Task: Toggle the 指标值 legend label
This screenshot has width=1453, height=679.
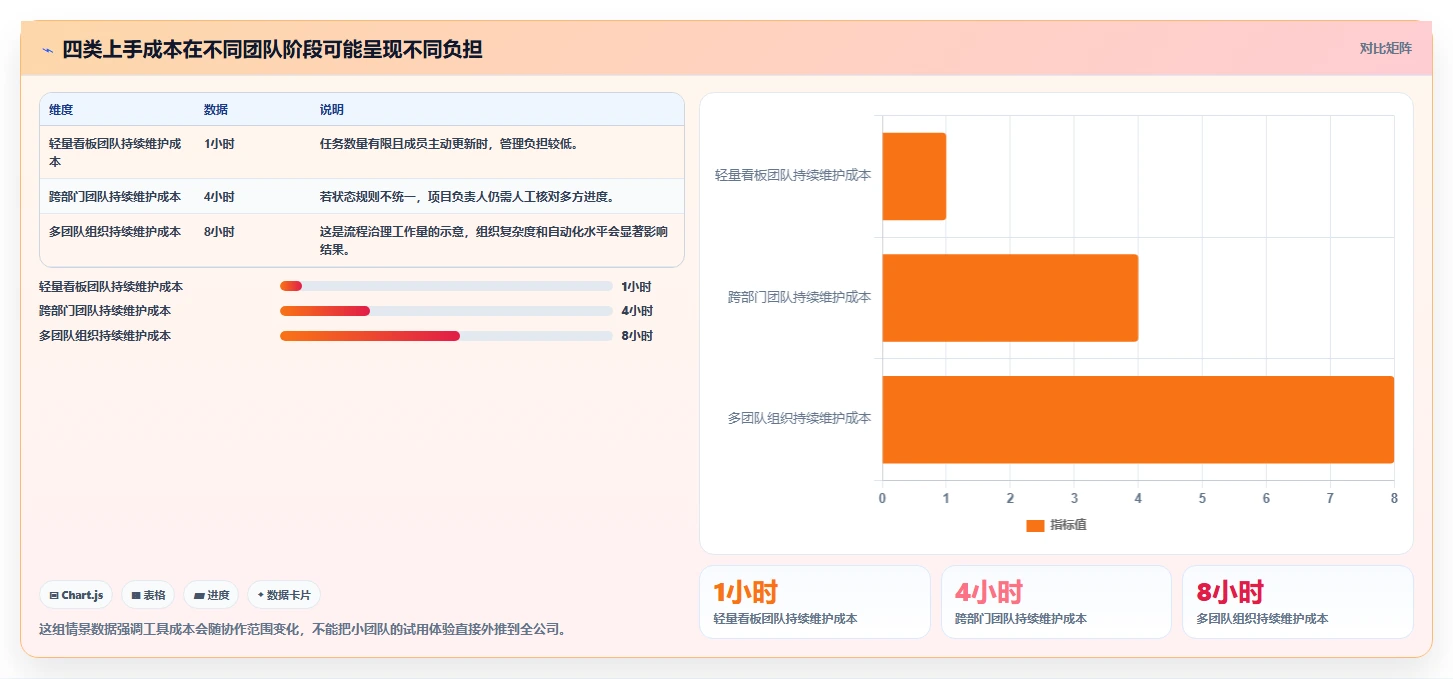Action: [1068, 525]
